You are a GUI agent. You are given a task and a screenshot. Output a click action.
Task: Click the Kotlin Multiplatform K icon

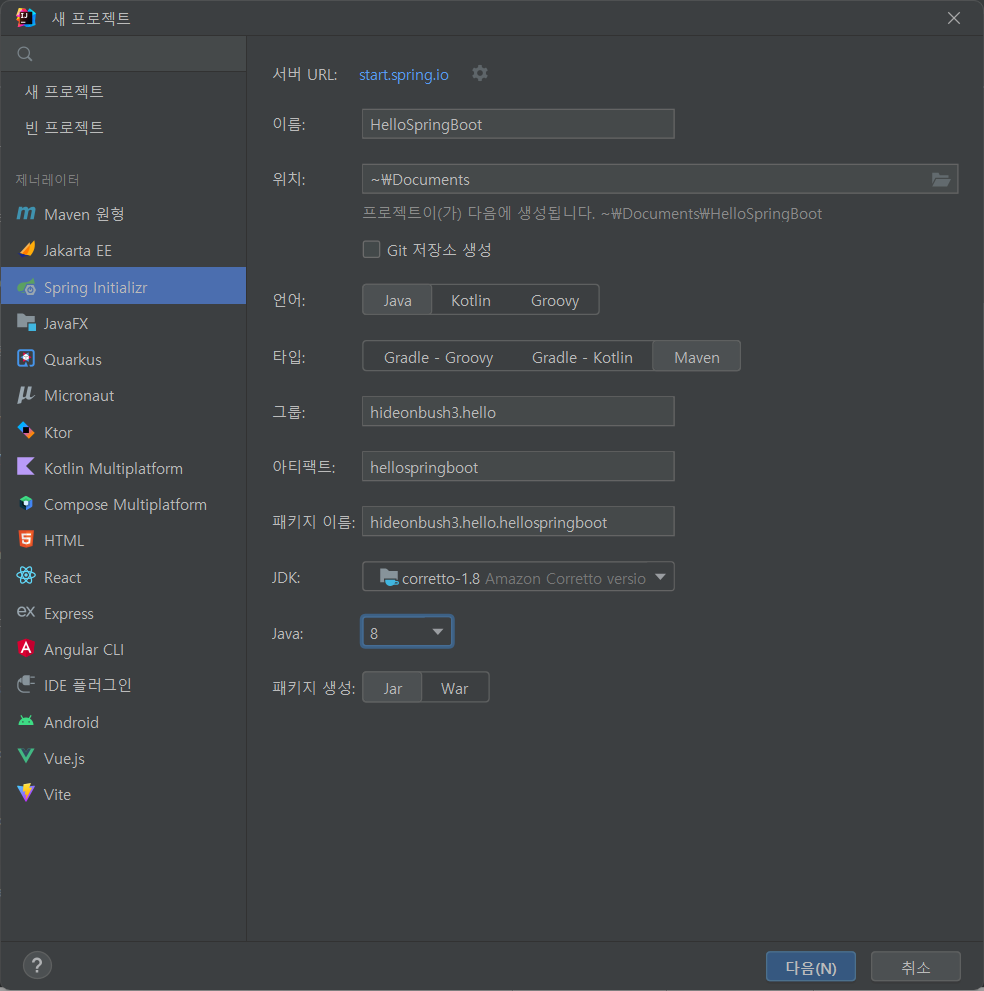point(26,467)
